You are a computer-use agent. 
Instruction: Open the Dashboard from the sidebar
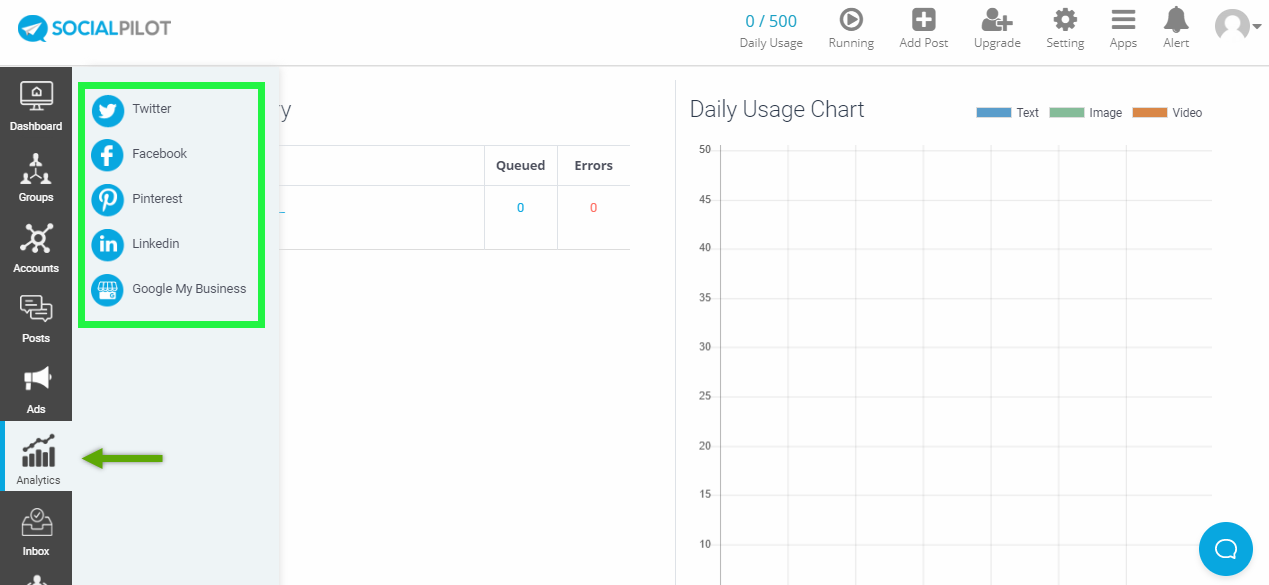[x=36, y=105]
